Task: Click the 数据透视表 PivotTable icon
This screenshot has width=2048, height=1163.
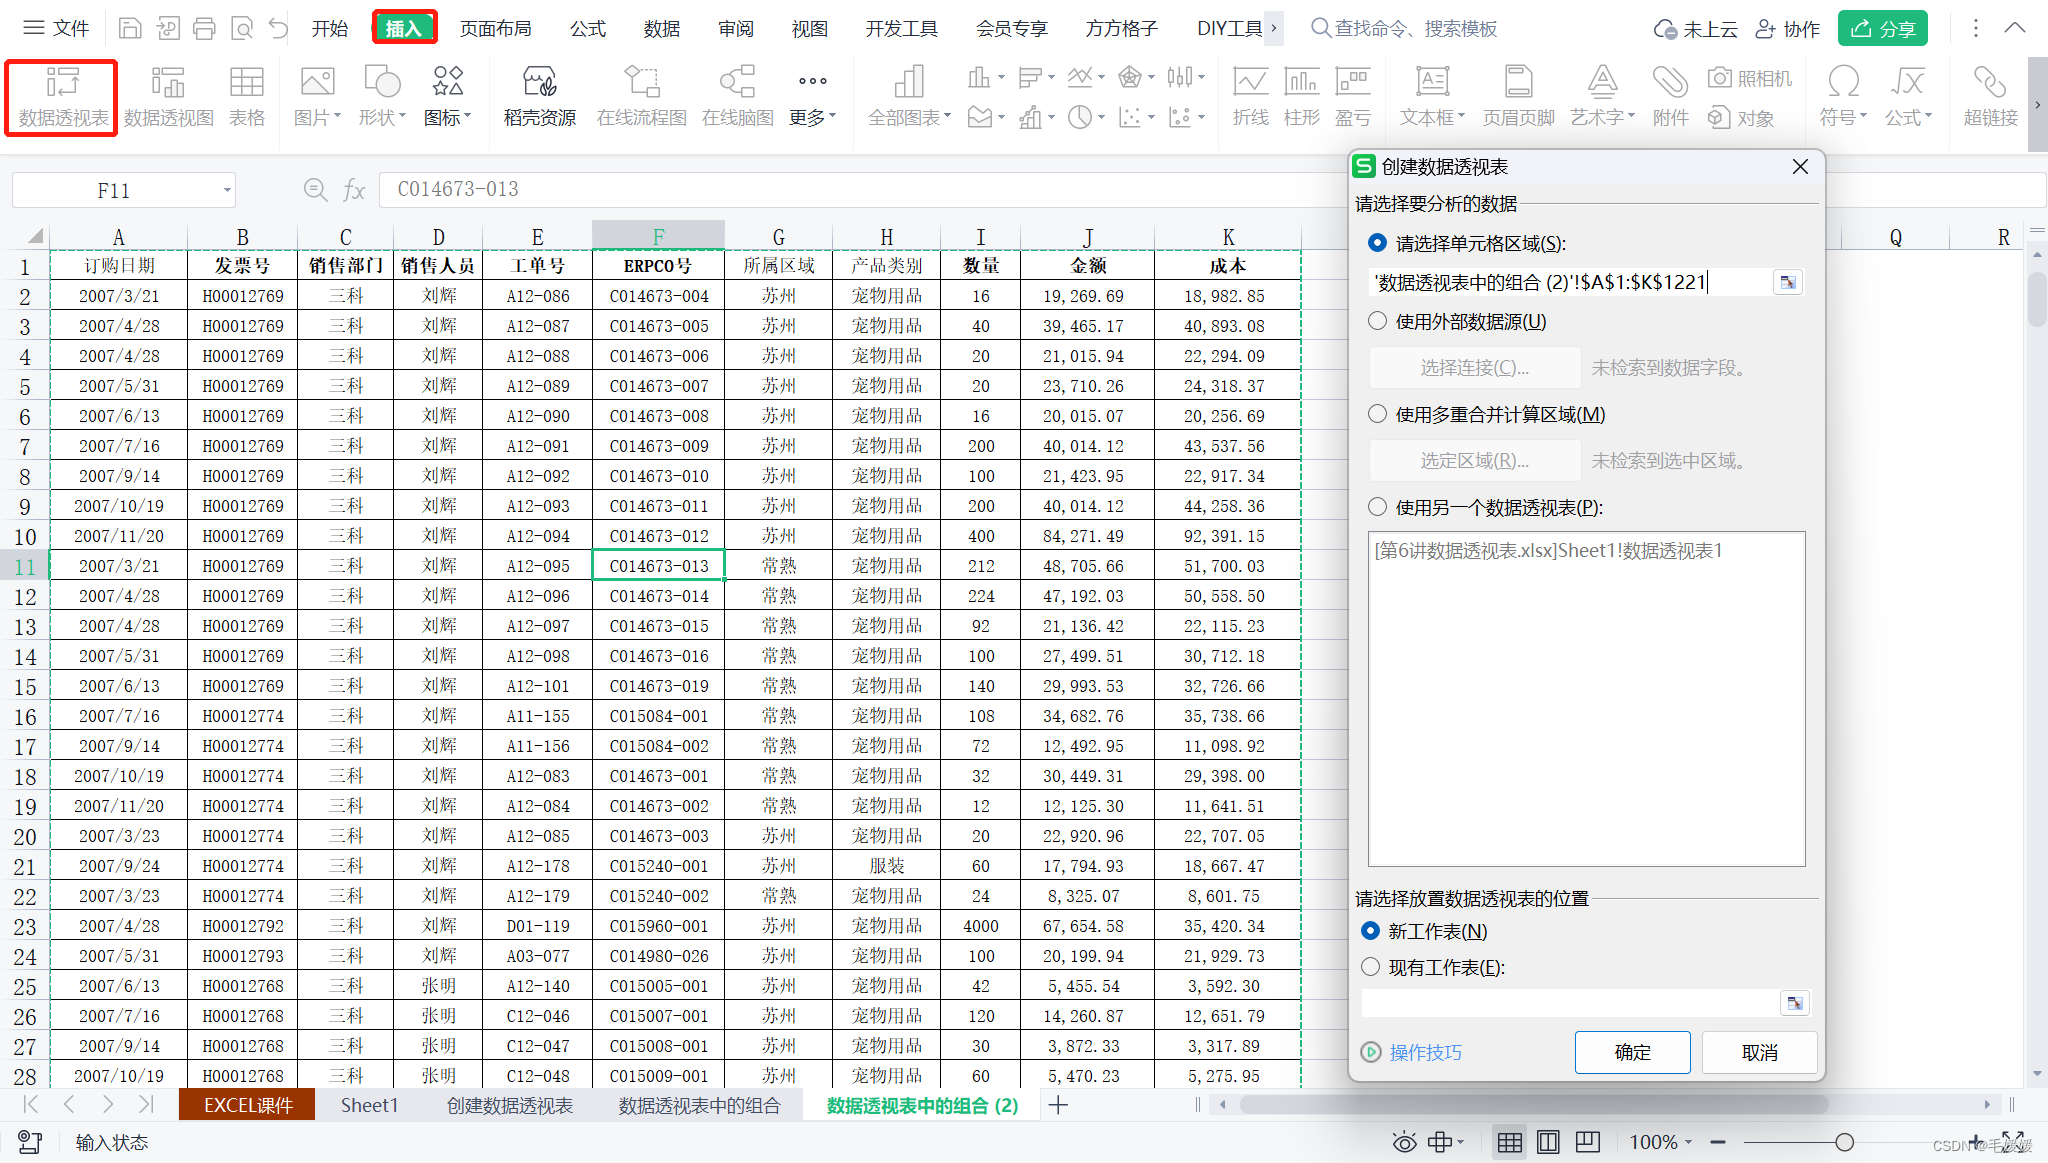Action: 62,97
